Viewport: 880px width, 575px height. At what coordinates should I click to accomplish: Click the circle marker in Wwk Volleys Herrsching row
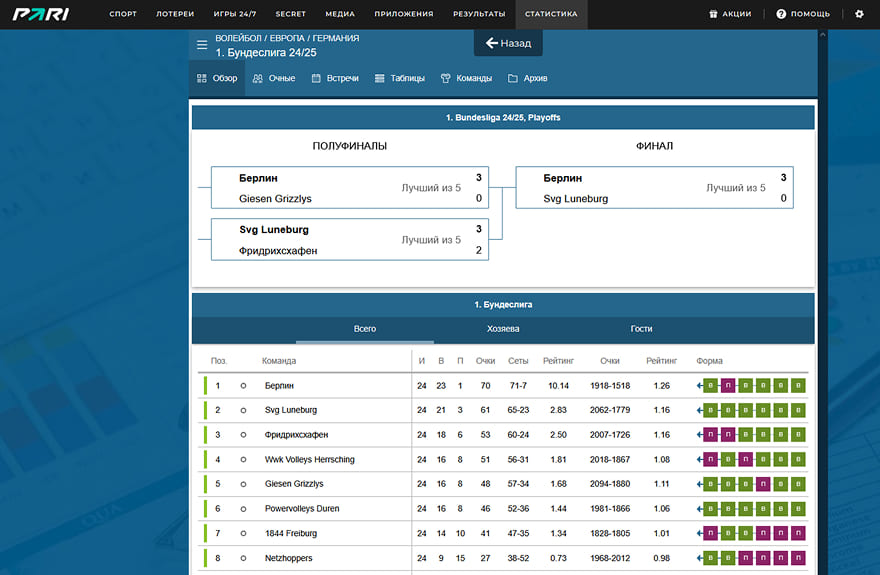tap(243, 459)
